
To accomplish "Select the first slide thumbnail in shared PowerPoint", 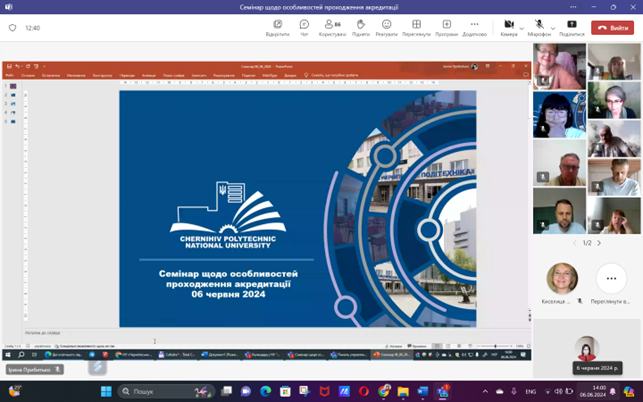I will tap(13, 86).
